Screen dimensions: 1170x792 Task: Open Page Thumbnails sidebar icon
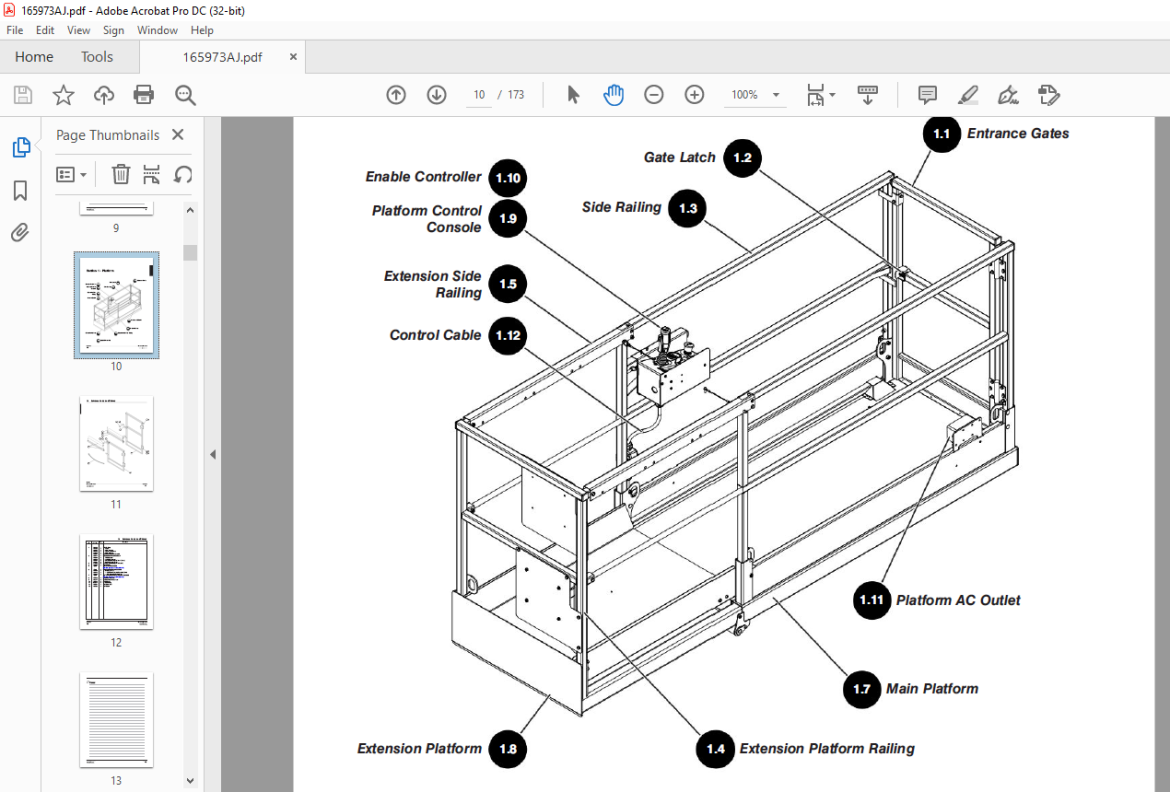21,147
